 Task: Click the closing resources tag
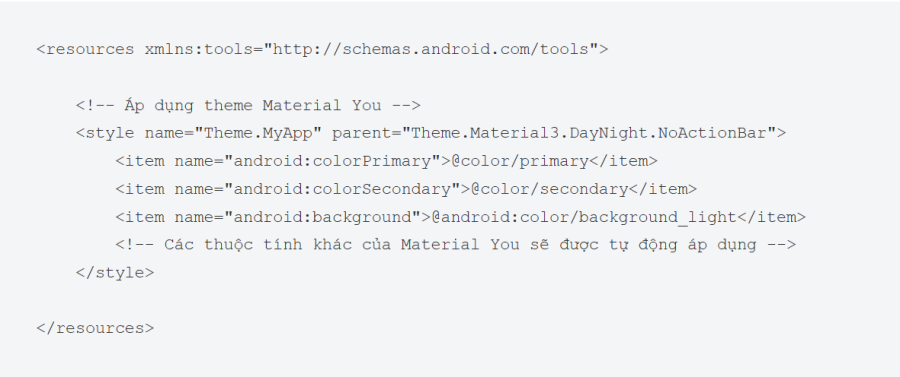point(95,329)
